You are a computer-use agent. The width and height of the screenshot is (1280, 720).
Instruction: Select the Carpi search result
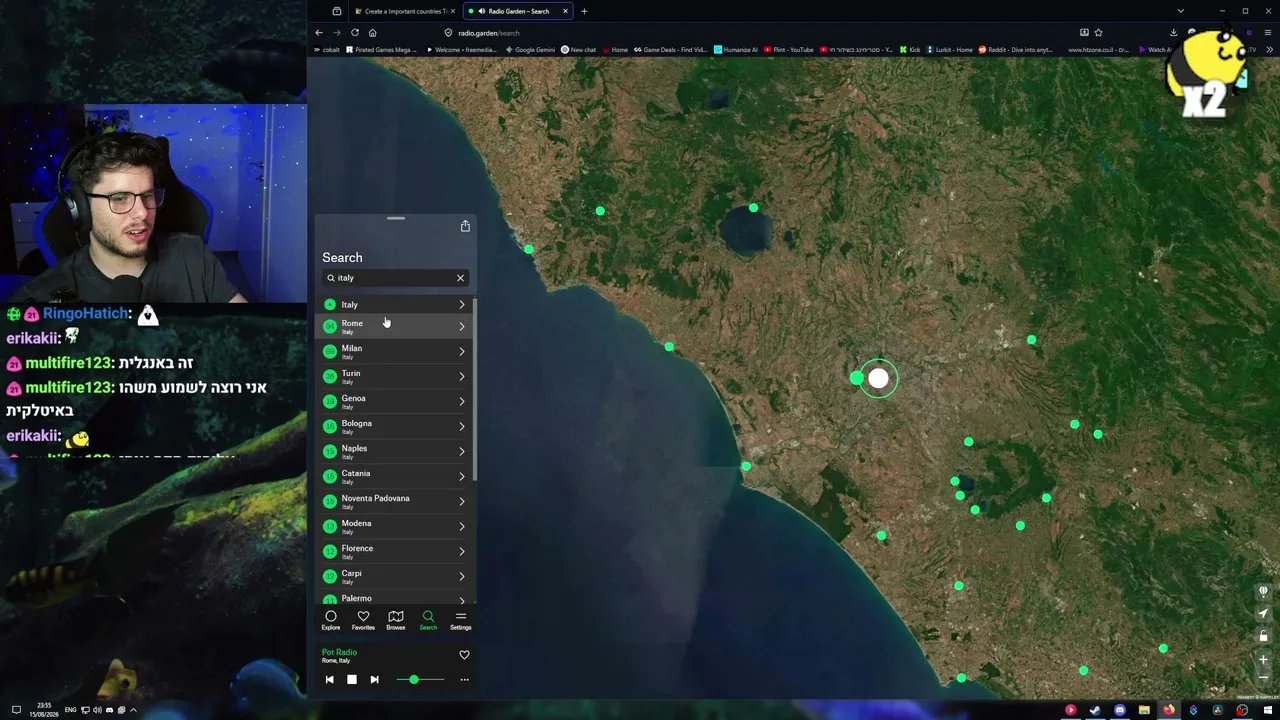click(395, 576)
